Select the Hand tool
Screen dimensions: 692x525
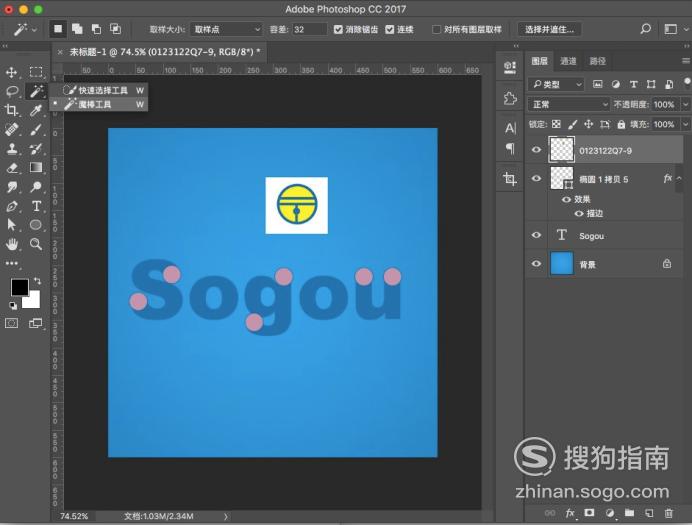pyautogui.click(x=12, y=244)
